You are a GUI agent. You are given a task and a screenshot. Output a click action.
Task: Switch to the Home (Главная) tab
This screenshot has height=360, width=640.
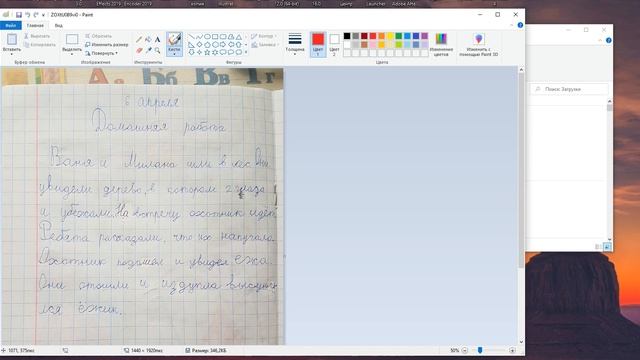[35, 25]
